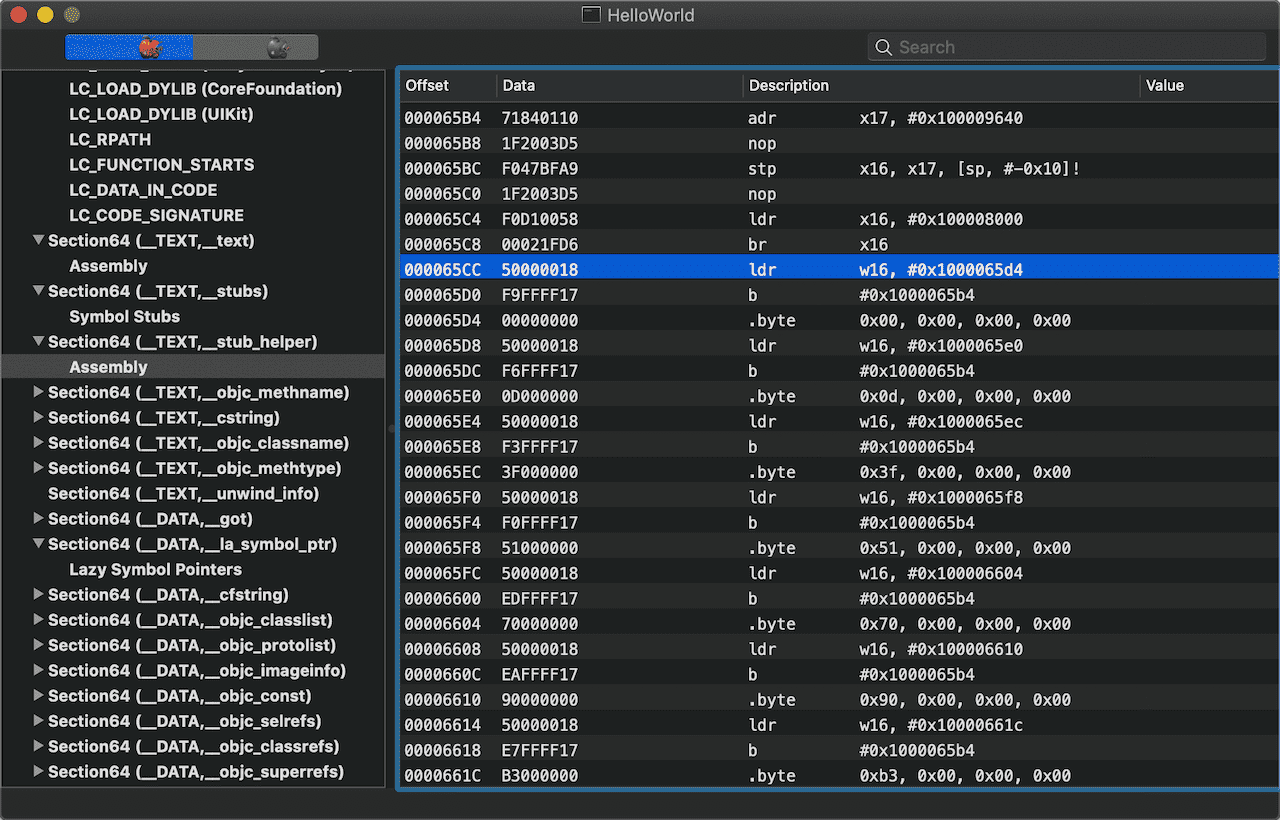Open Symbol Stubs item
The width and height of the screenshot is (1280, 820).
(x=124, y=316)
